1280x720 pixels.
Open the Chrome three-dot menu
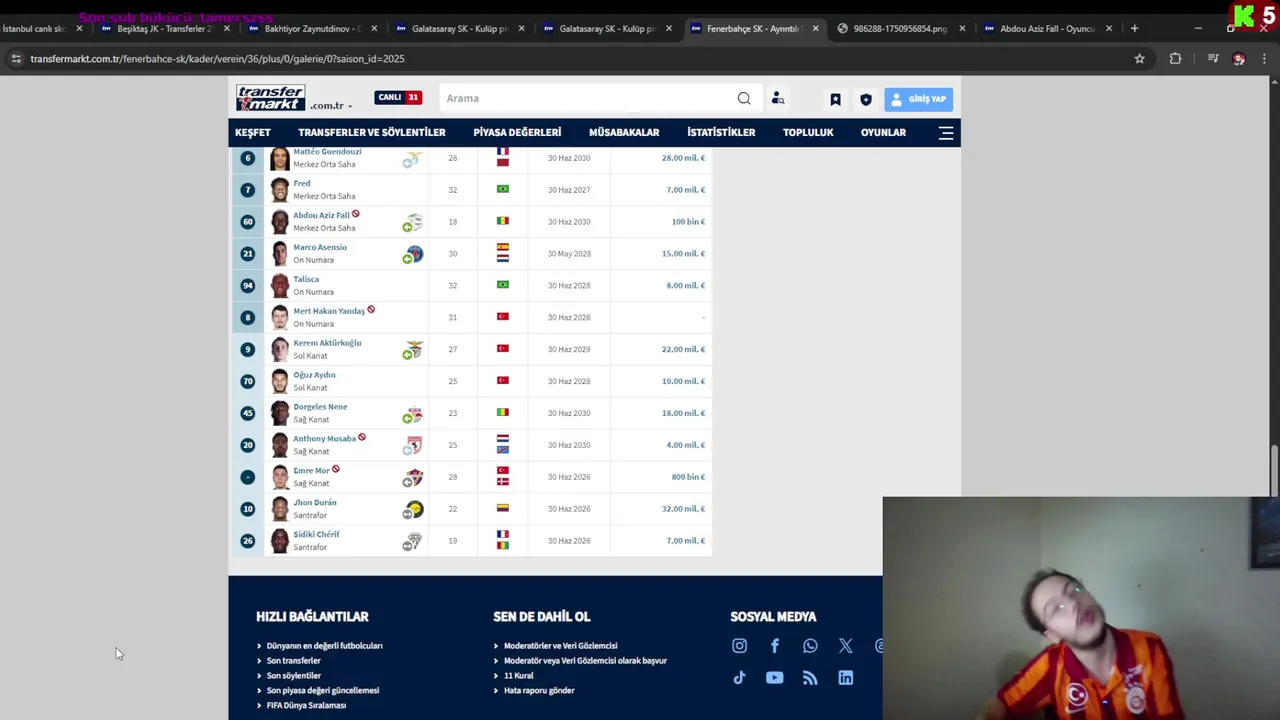(x=1264, y=59)
